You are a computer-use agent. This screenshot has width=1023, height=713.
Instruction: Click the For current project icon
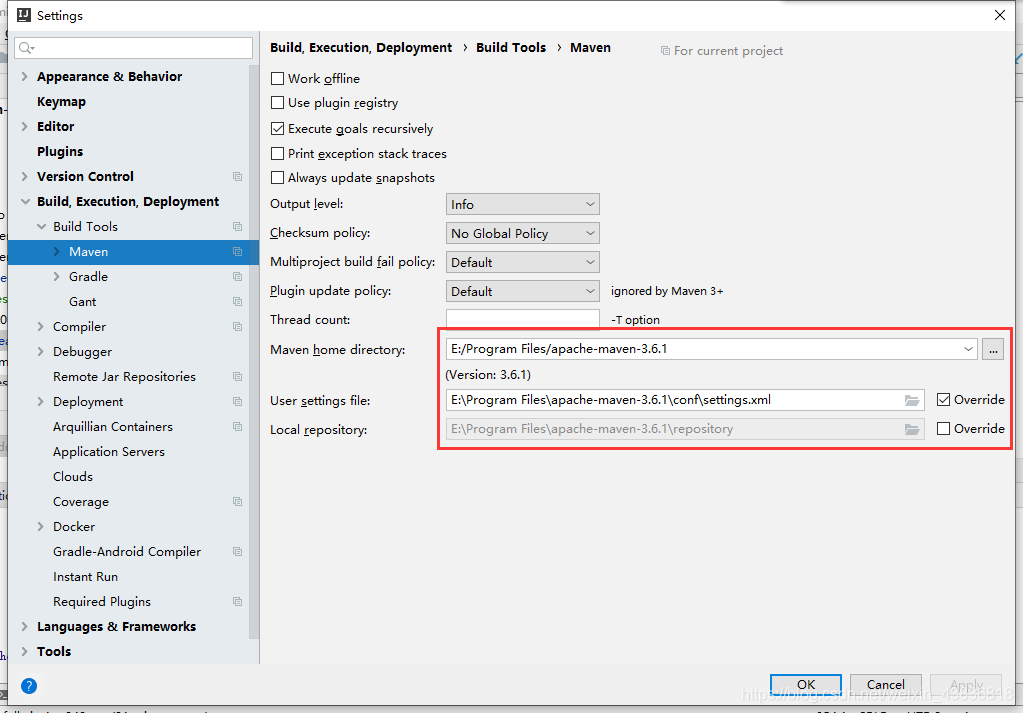coord(665,51)
